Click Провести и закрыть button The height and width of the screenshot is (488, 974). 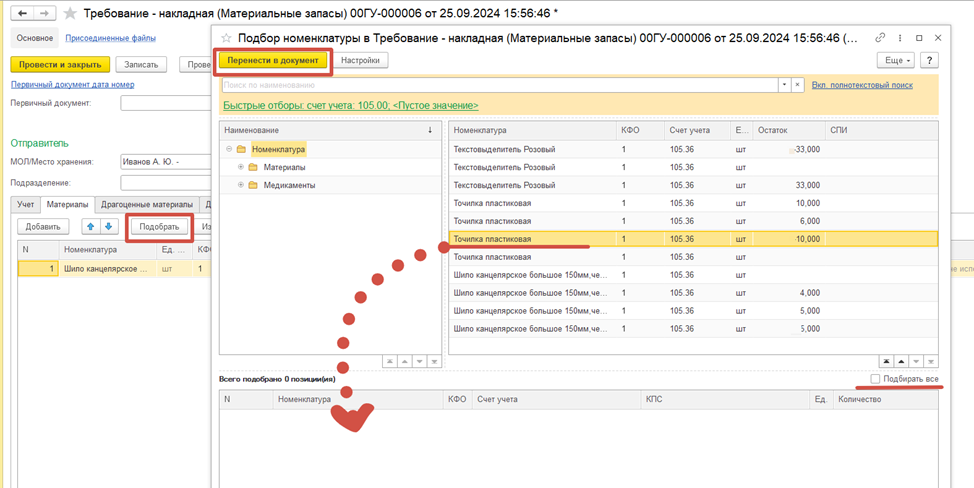click(x=60, y=64)
